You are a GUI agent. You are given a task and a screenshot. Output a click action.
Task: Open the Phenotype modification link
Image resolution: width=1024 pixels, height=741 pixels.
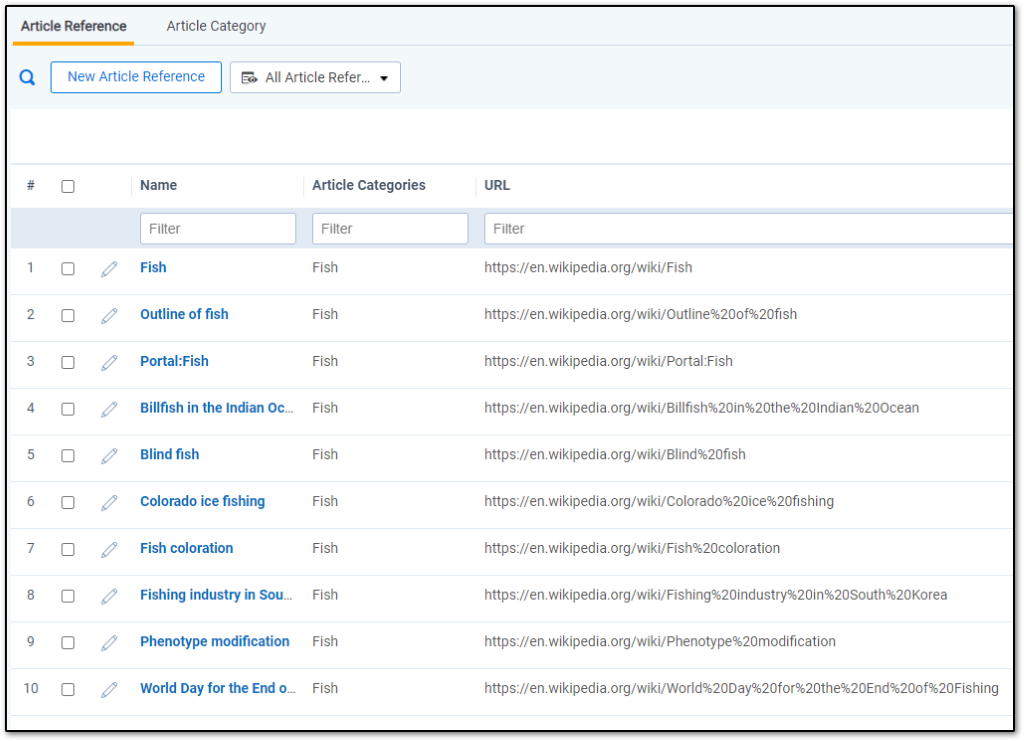click(x=215, y=642)
